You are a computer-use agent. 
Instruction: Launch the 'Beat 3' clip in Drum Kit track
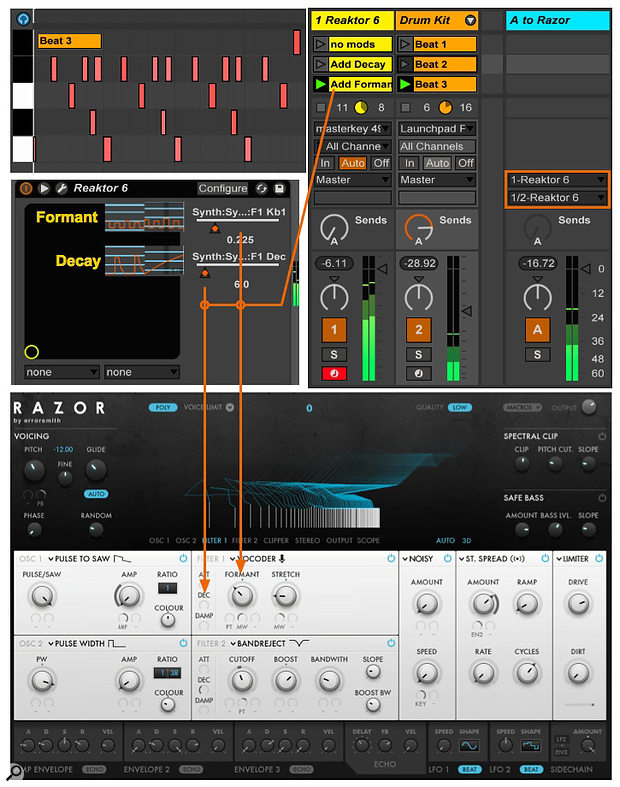[x=405, y=84]
